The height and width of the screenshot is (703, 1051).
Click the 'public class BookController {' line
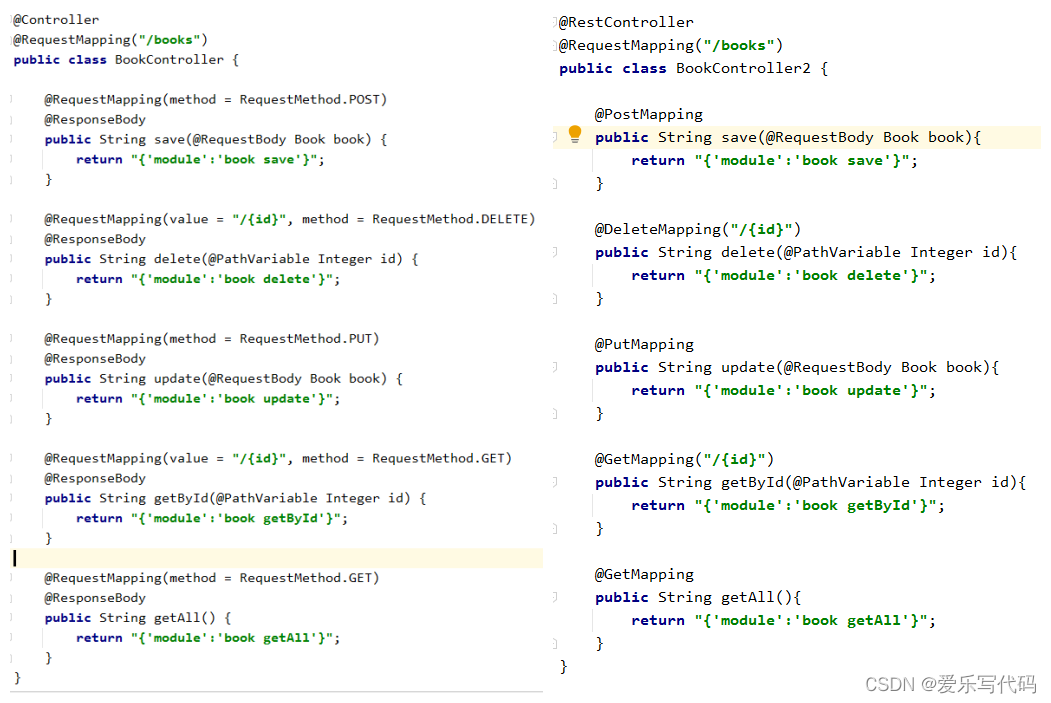click(x=126, y=60)
